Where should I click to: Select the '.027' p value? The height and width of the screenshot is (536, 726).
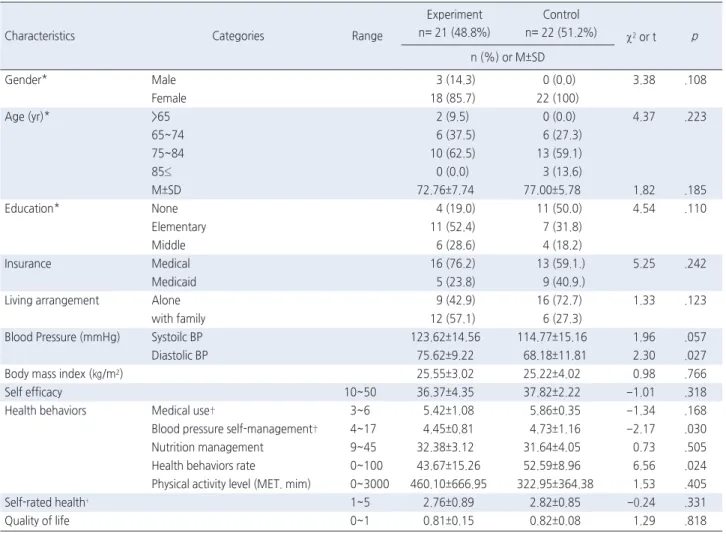pos(695,355)
